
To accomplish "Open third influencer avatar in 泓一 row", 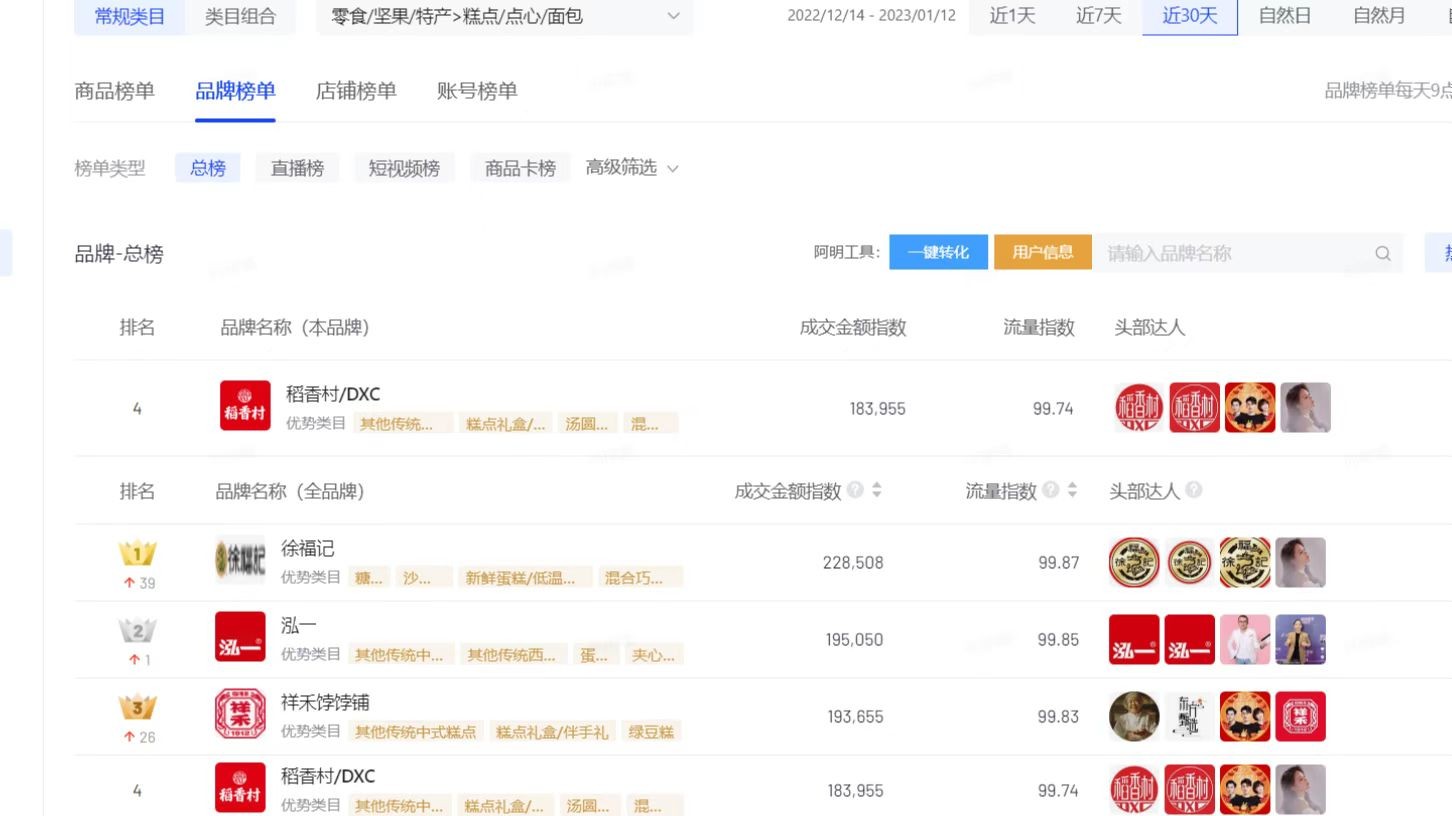I will (x=1245, y=639).
